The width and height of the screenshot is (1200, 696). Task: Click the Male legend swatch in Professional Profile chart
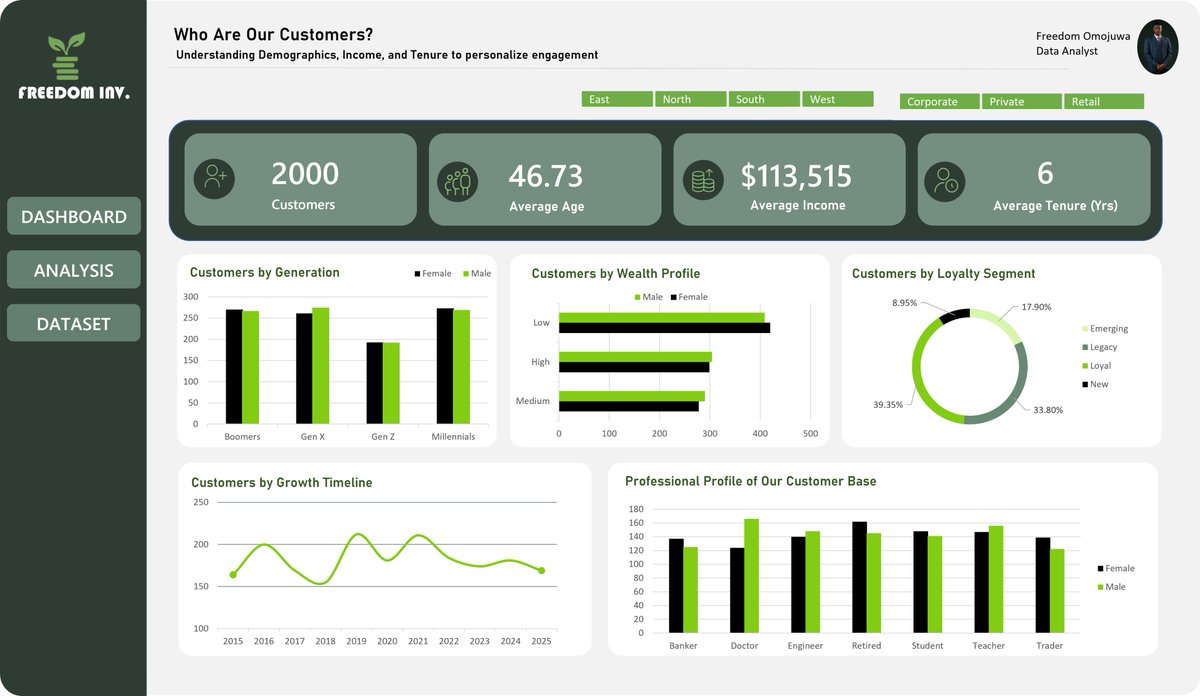click(1099, 587)
